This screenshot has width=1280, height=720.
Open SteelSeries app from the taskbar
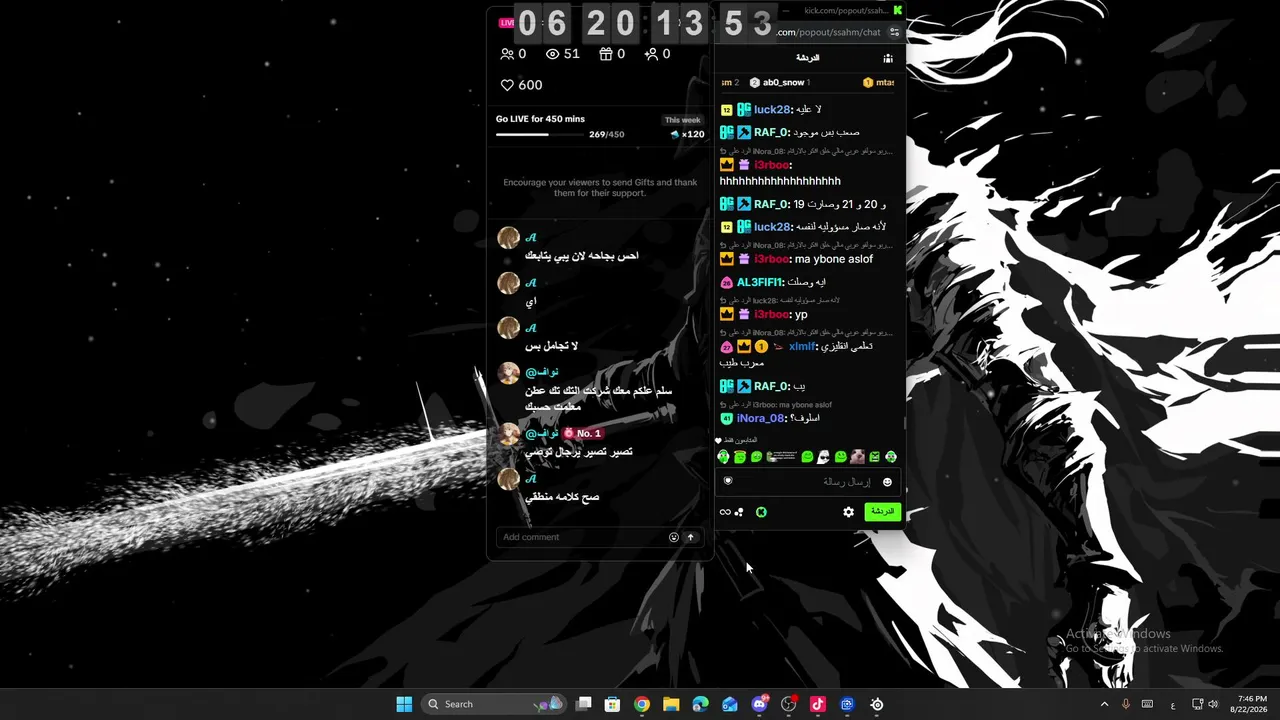pyautogui.click(x=877, y=704)
